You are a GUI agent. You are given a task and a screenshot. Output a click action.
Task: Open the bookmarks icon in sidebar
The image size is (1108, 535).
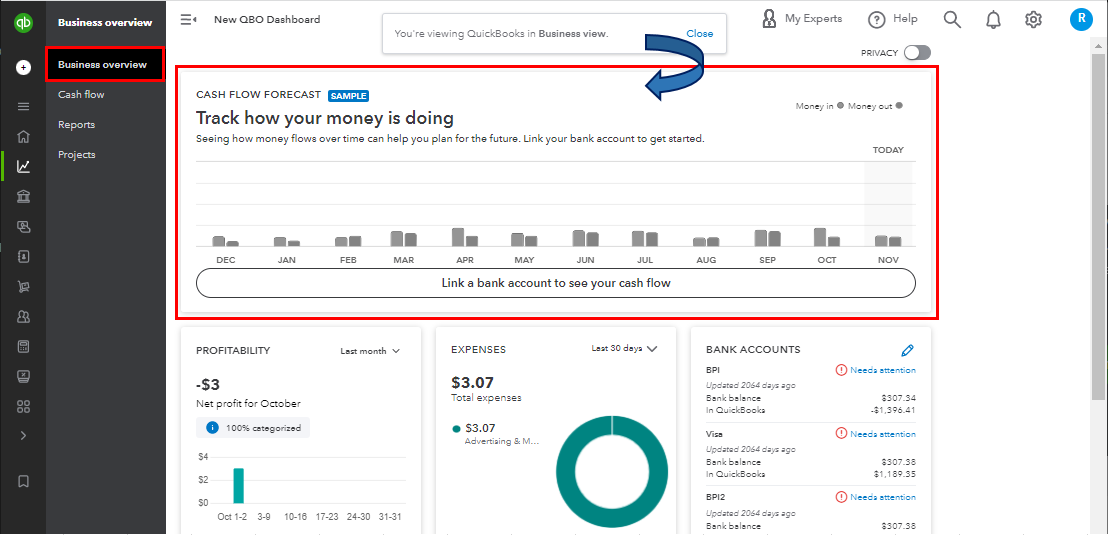pos(23,481)
